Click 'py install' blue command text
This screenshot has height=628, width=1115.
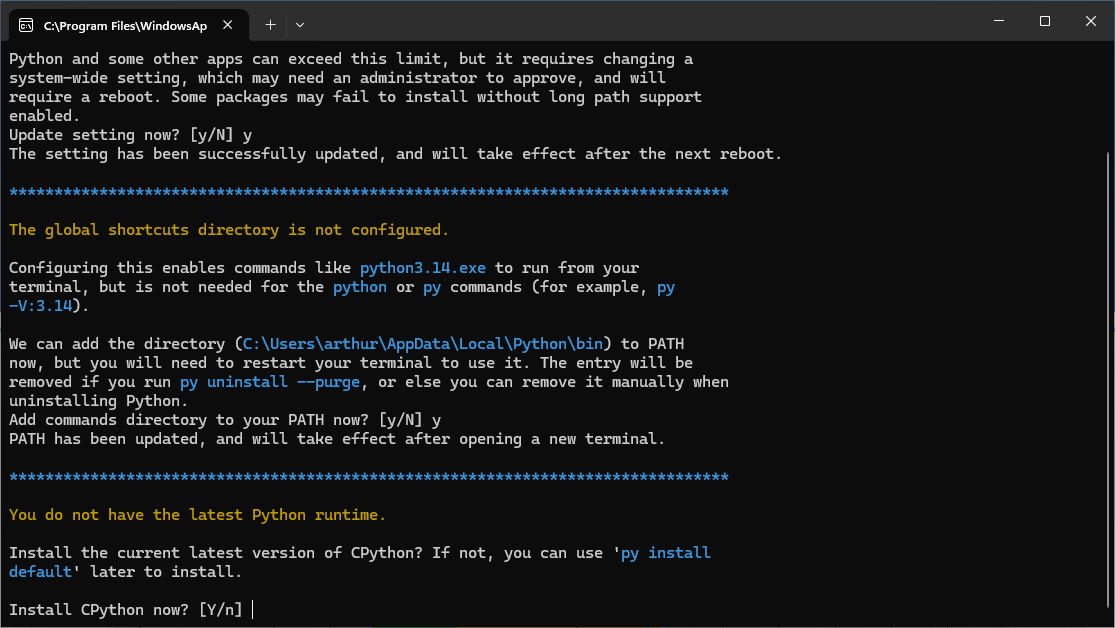[x=666, y=553]
